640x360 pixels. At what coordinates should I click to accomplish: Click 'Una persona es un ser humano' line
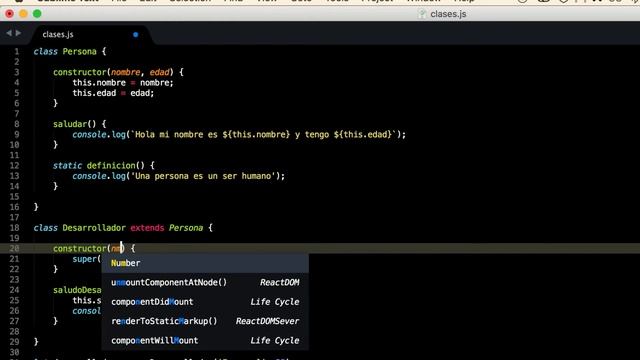[178, 176]
